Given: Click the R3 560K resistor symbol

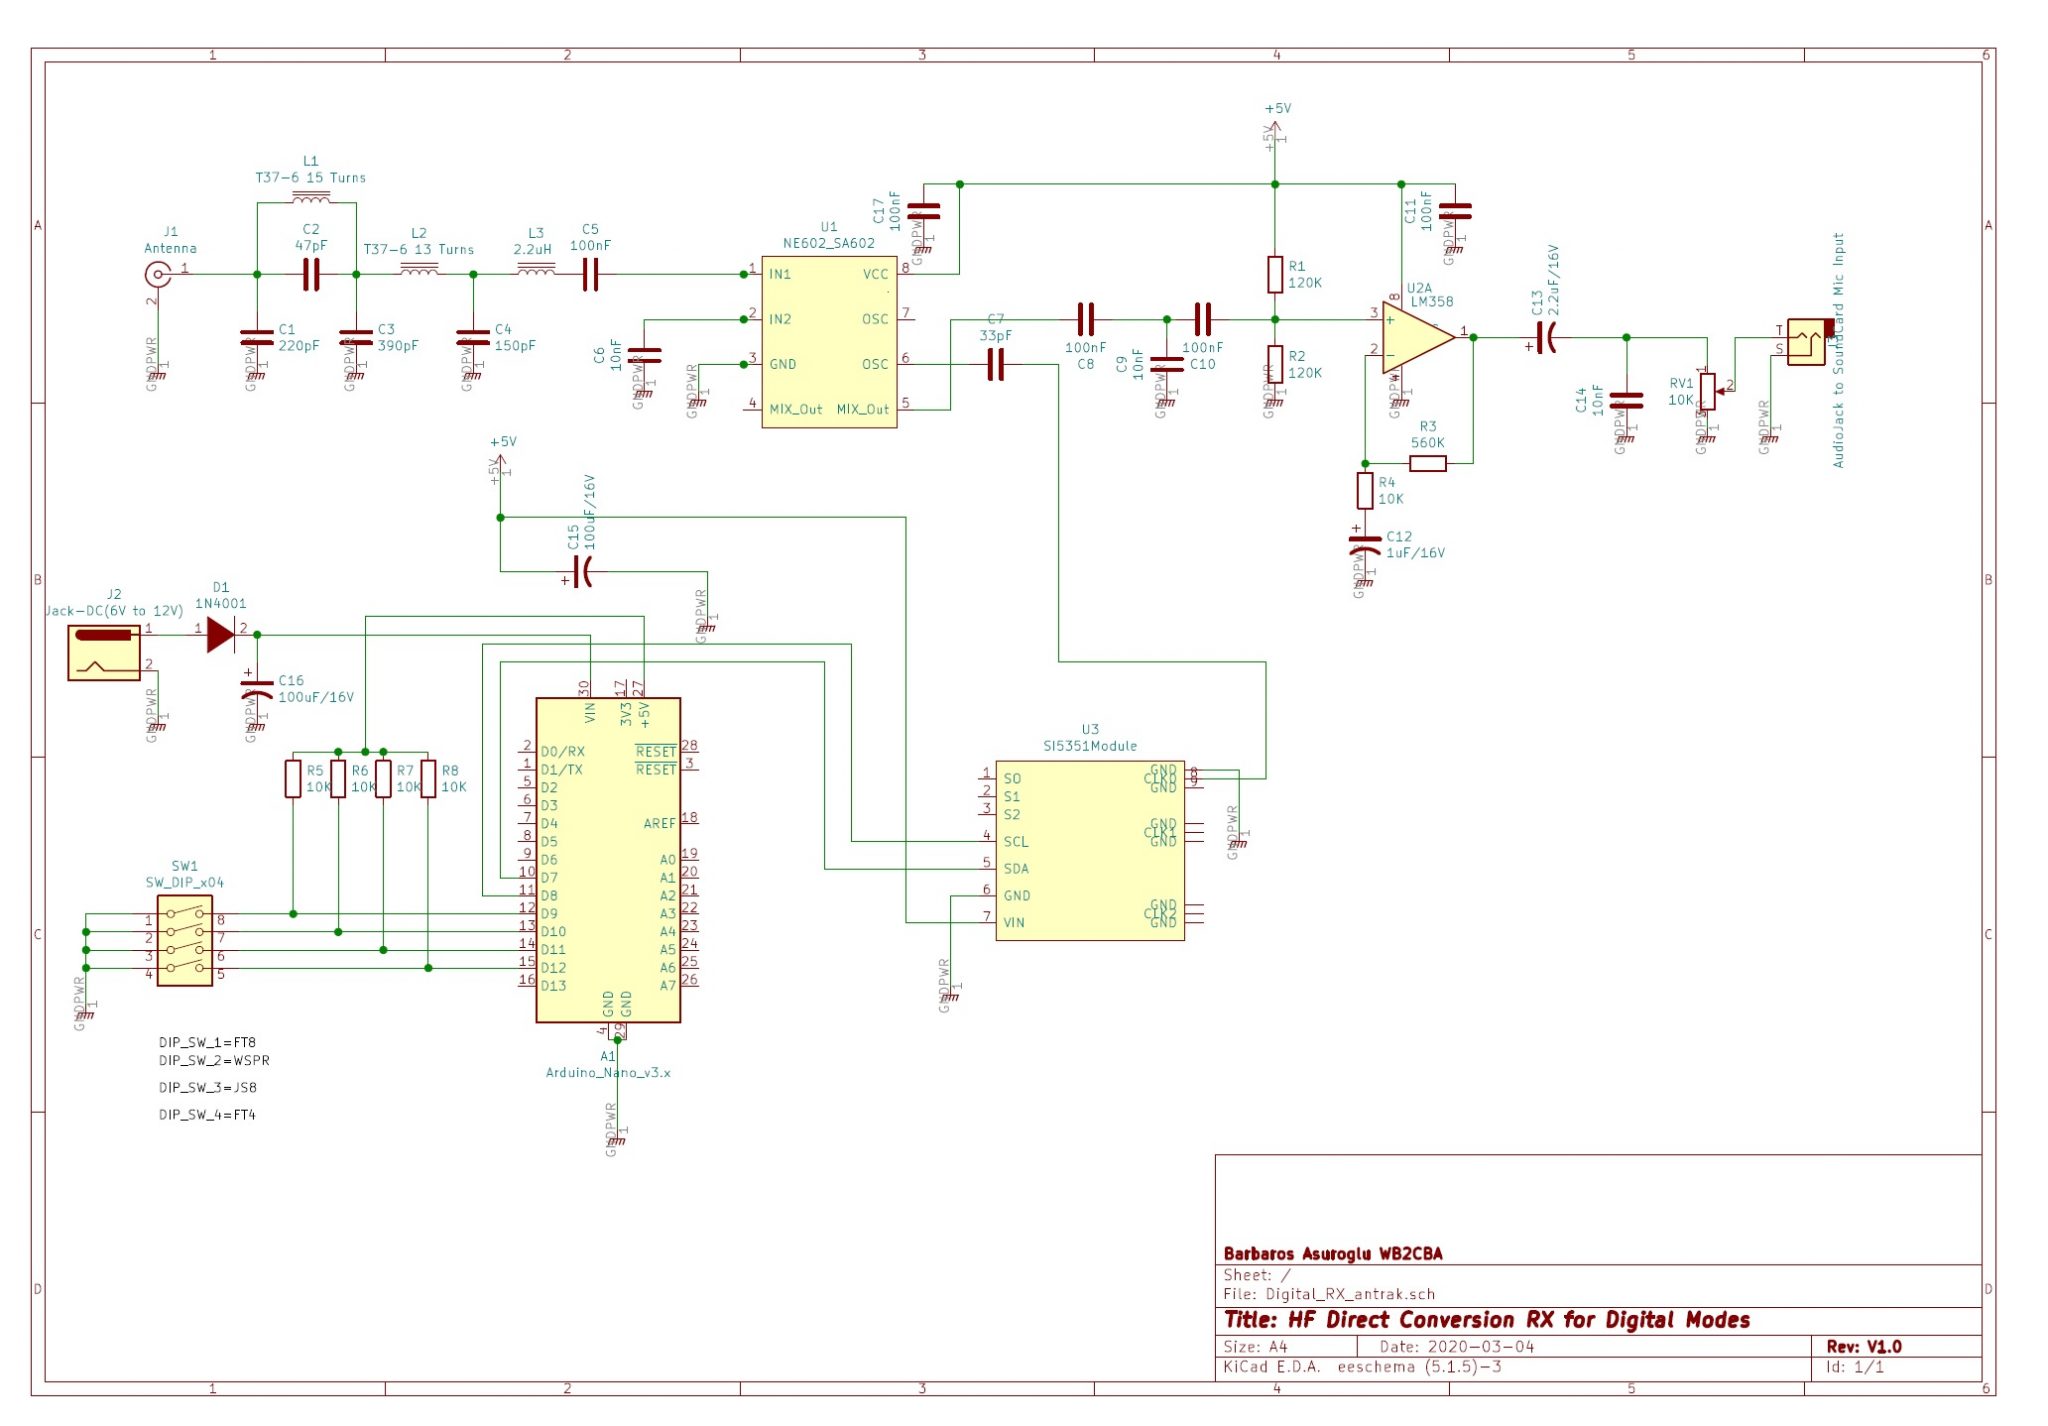Looking at the screenshot, I should pyautogui.click(x=1428, y=461).
